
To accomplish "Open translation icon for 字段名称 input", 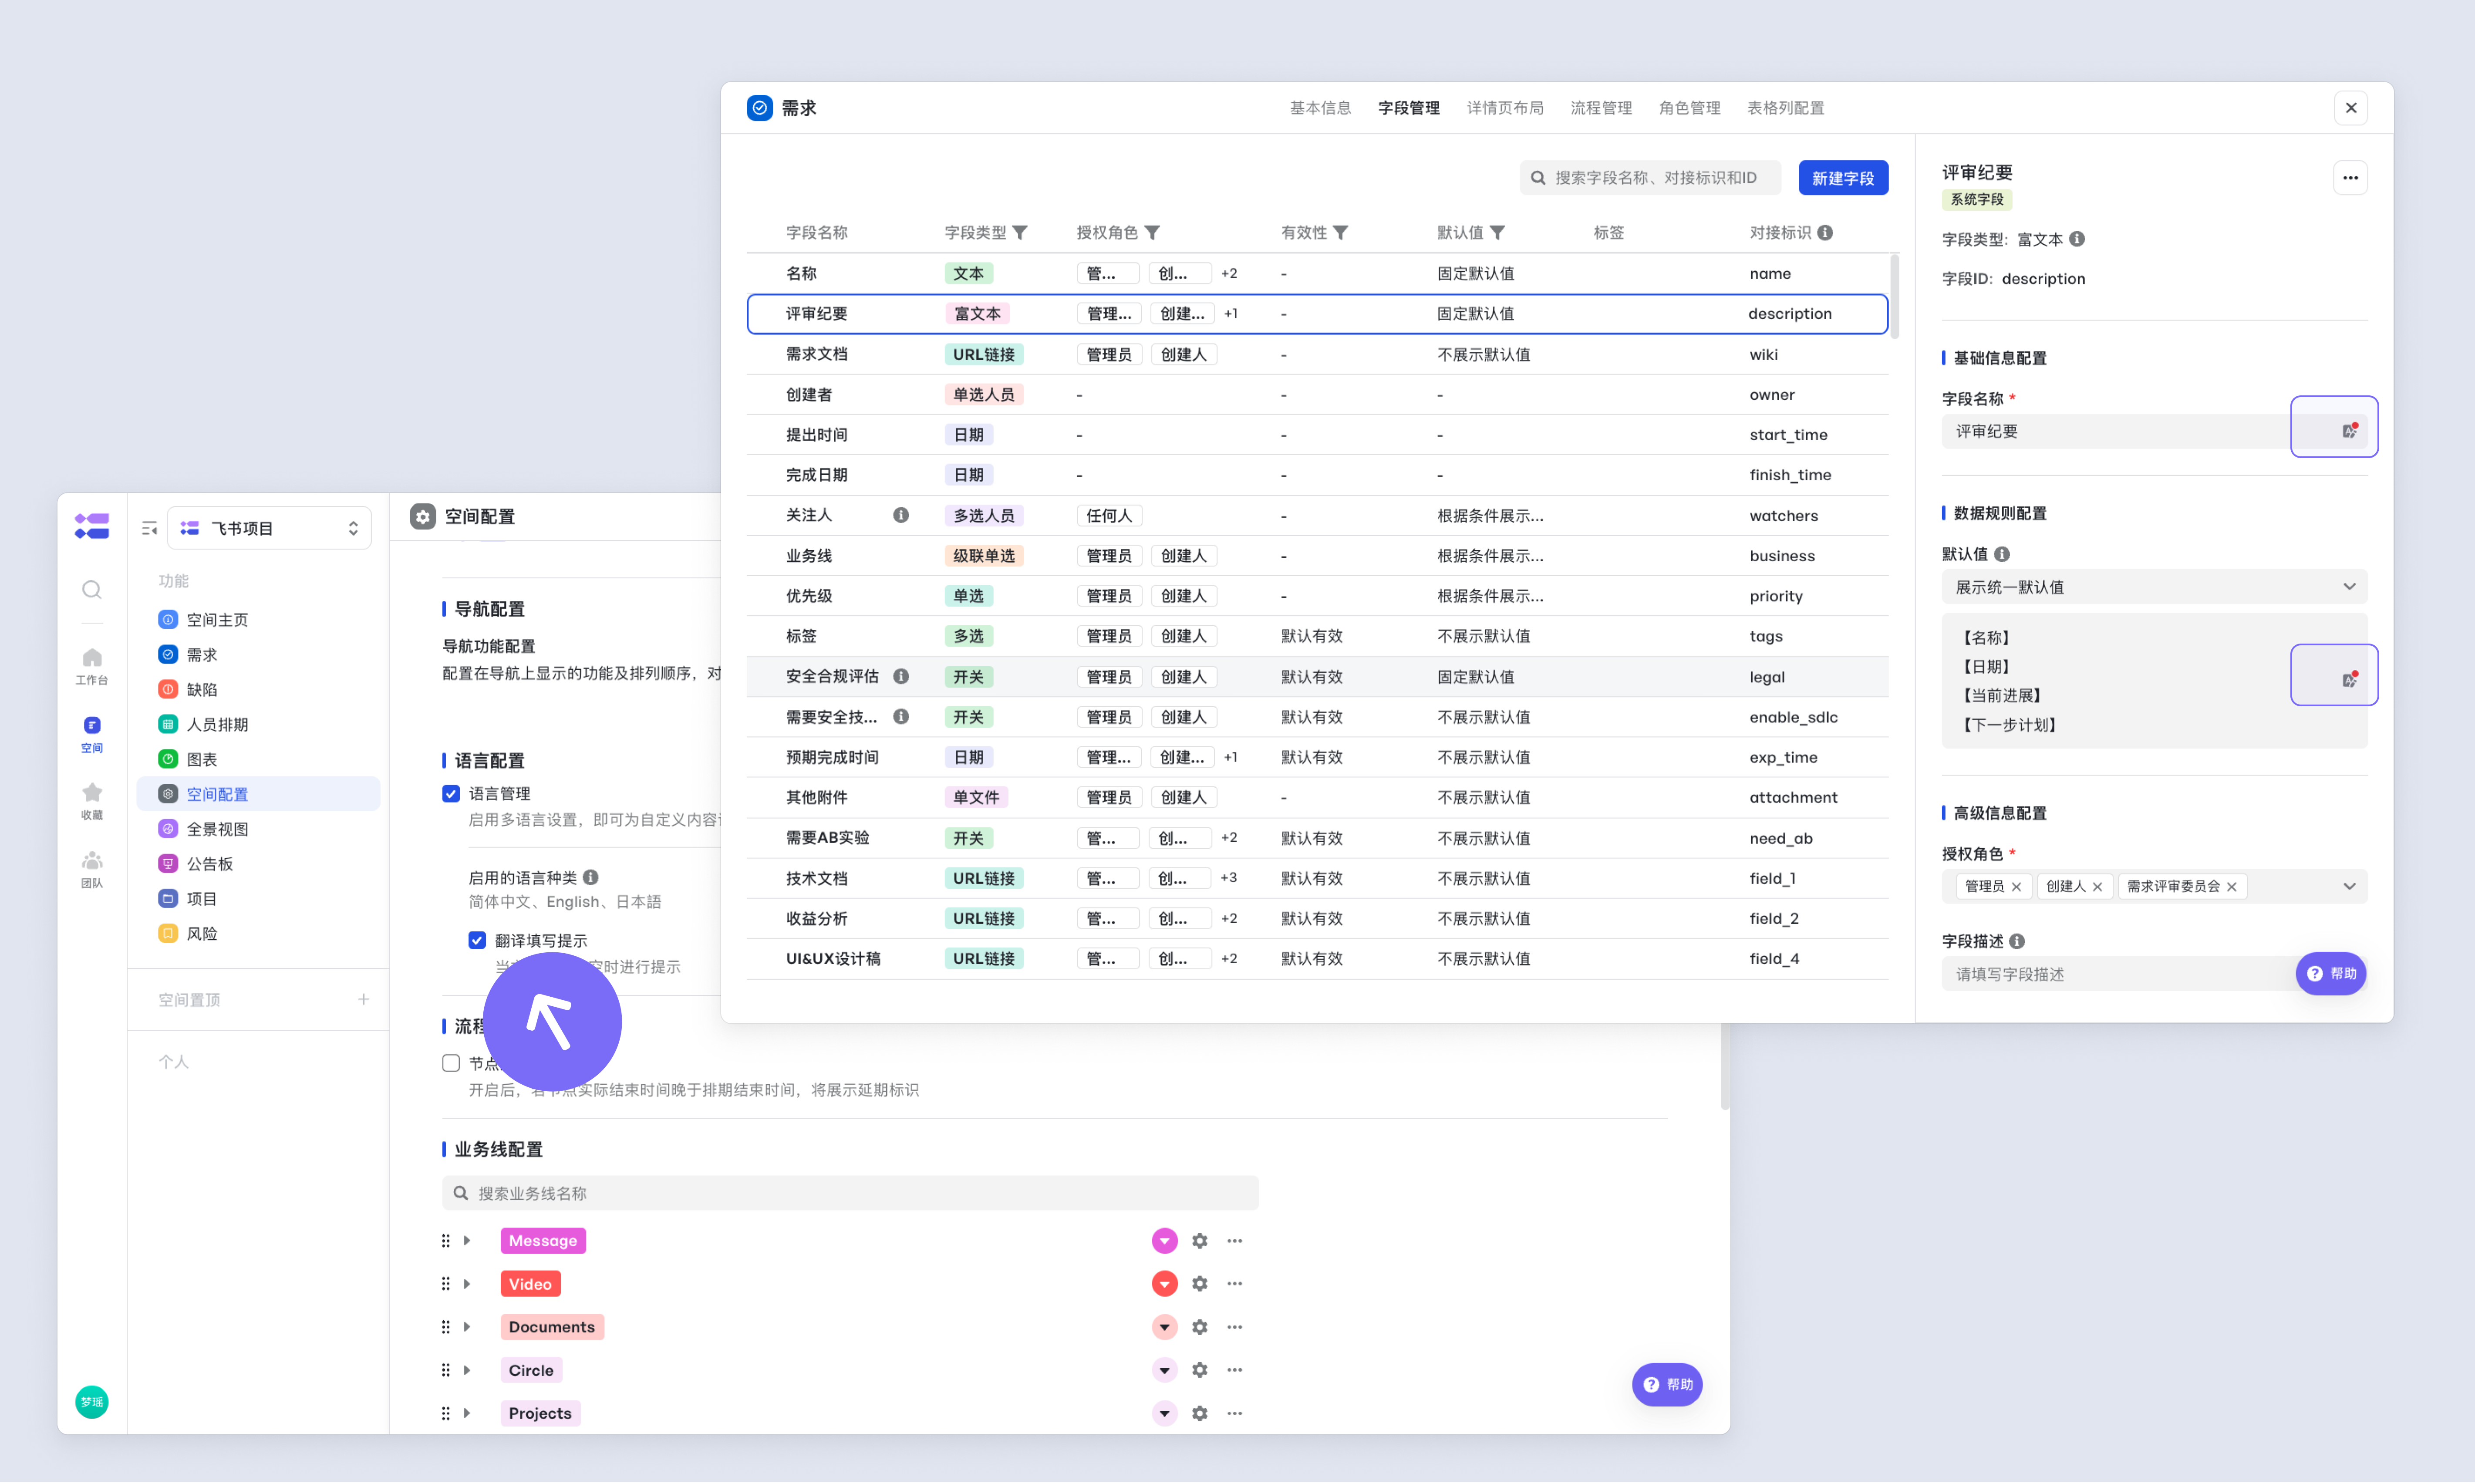I will click(2349, 431).
